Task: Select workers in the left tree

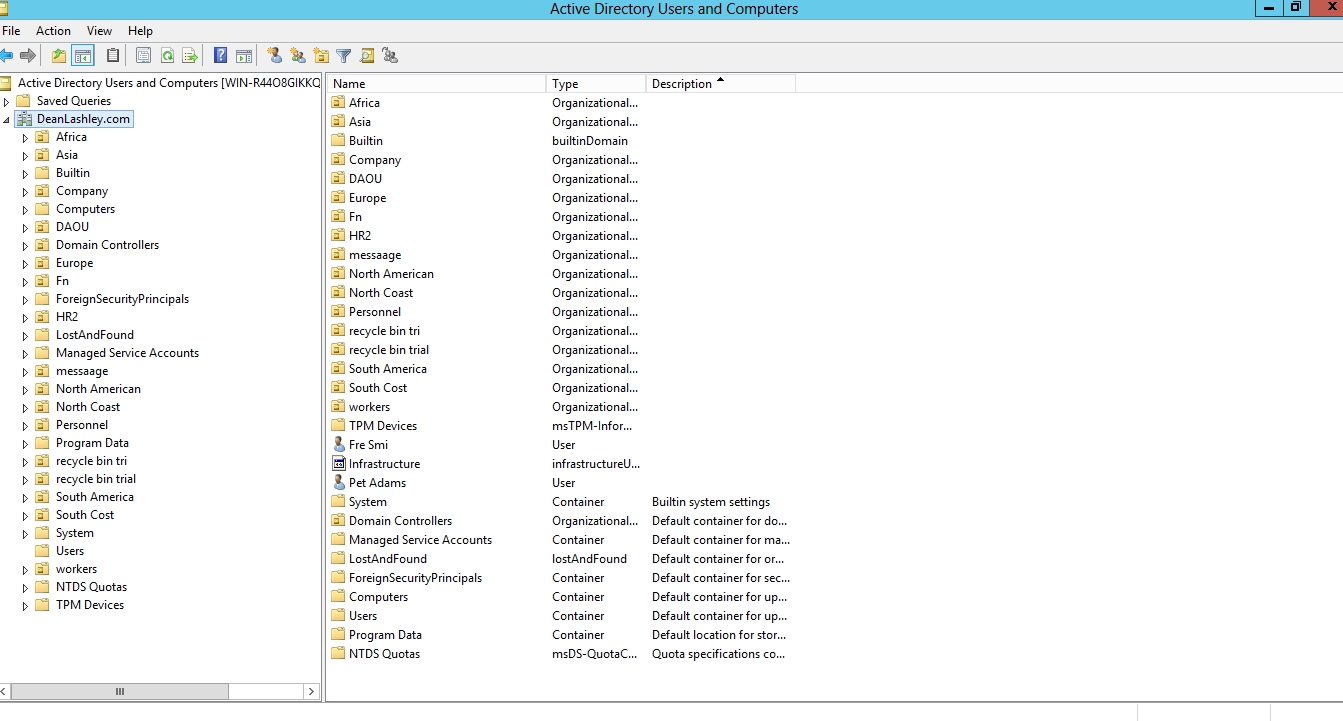Action: 76,569
